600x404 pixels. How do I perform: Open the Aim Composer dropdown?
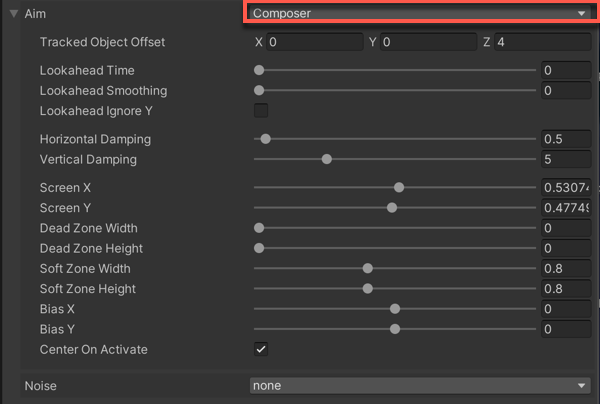[418, 14]
